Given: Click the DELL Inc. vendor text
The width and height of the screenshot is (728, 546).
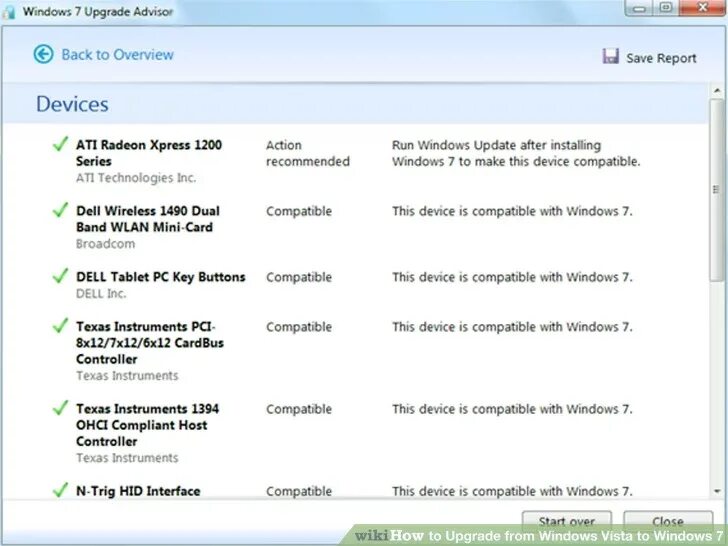Looking at the screenshot, I should [101, 293].
